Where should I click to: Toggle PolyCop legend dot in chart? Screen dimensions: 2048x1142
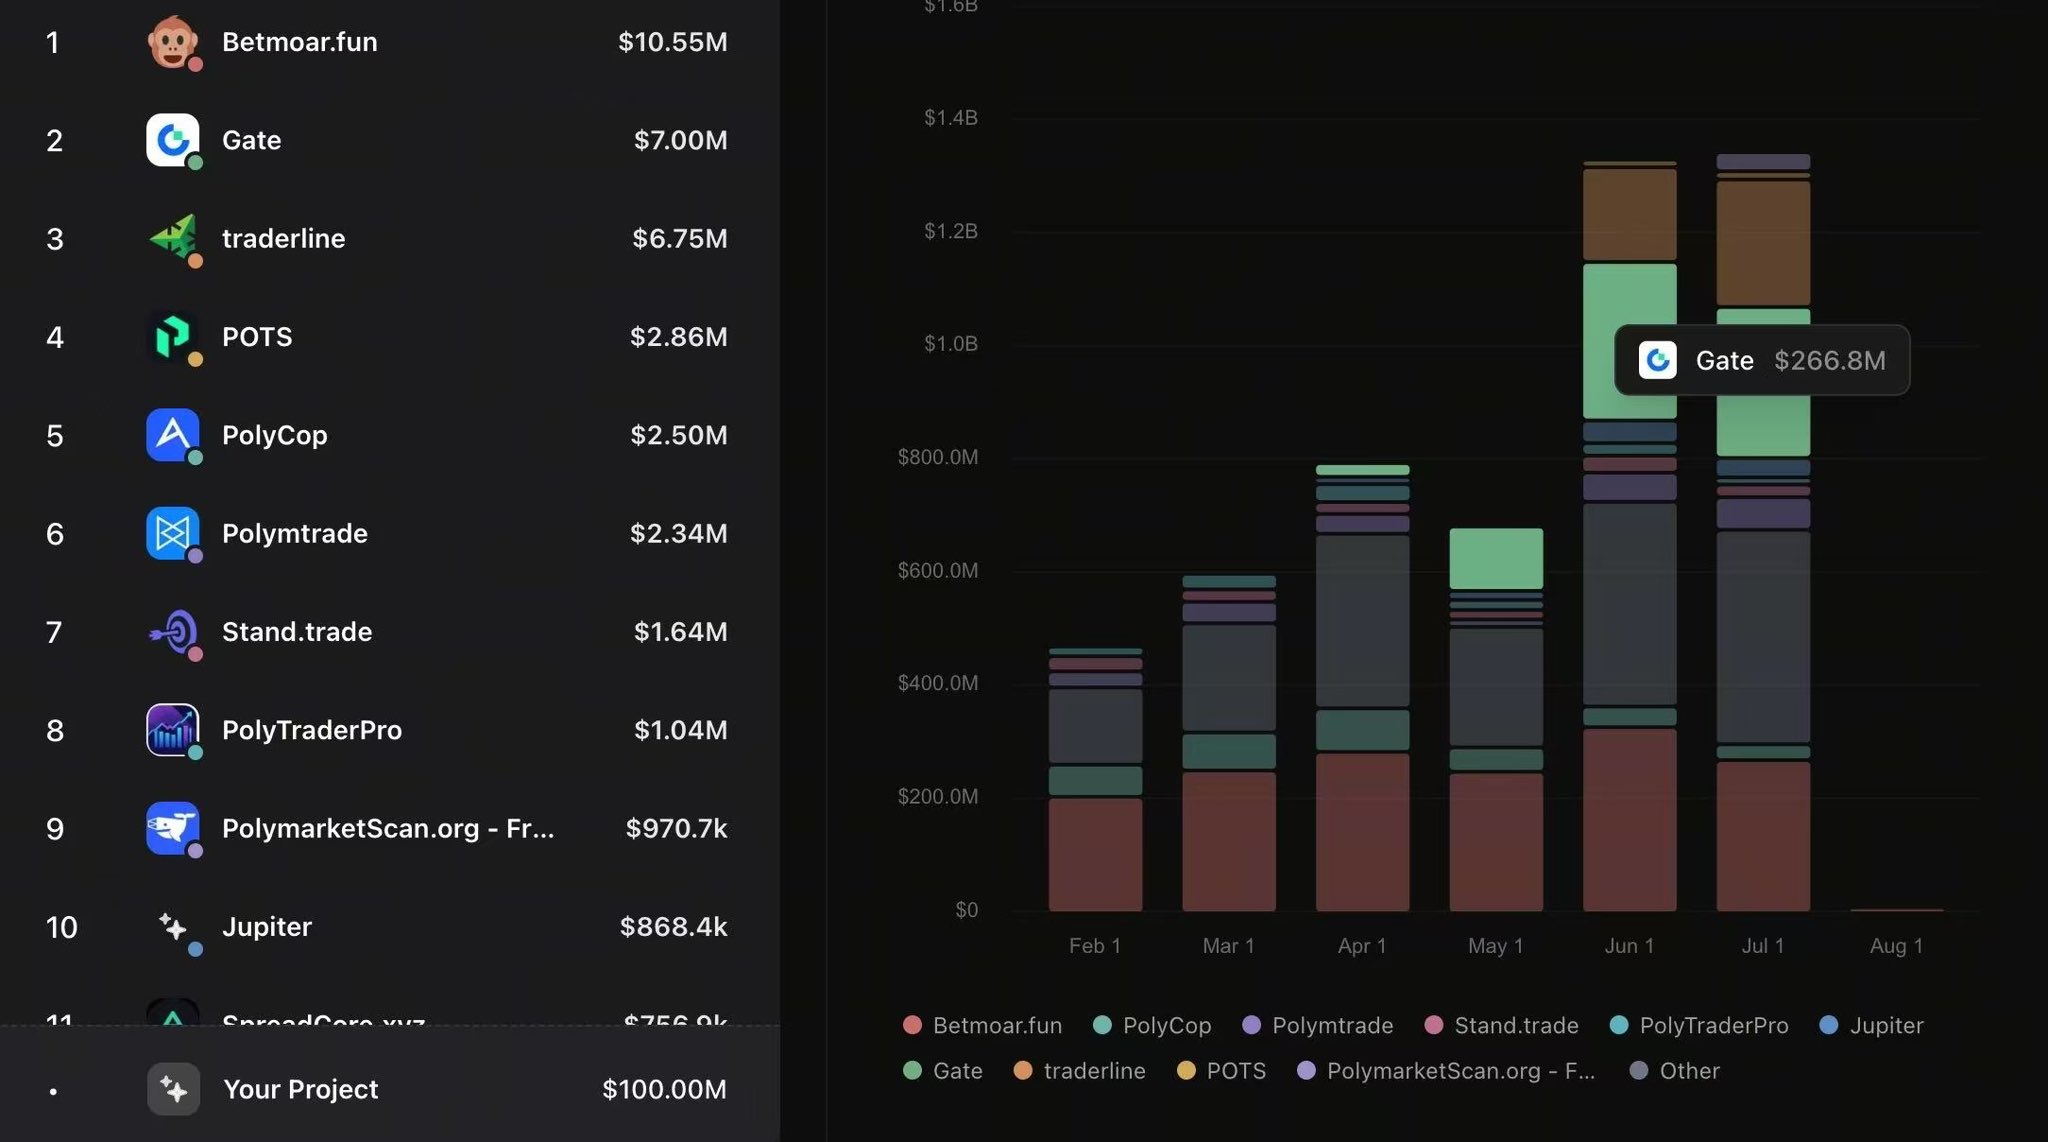coord(1102,1025)
